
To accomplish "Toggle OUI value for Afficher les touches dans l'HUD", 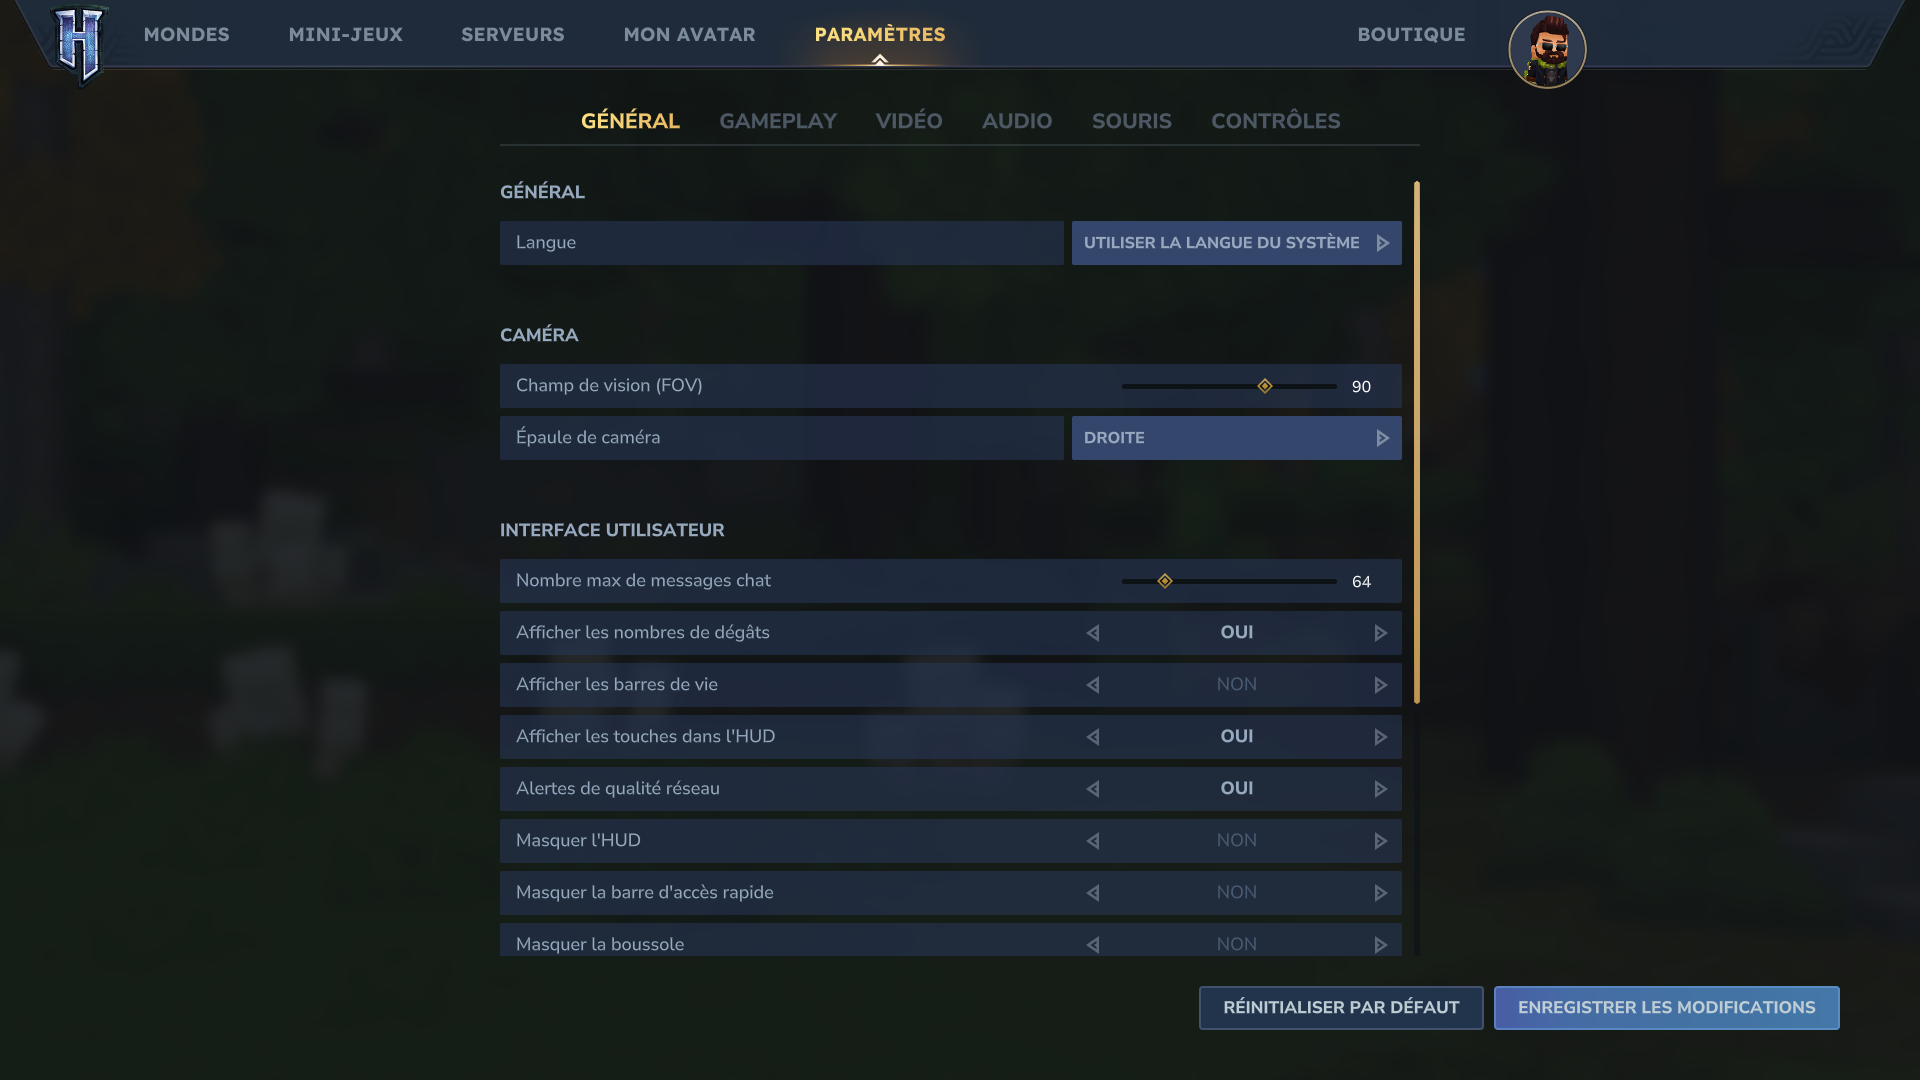I will [1236, 737].
